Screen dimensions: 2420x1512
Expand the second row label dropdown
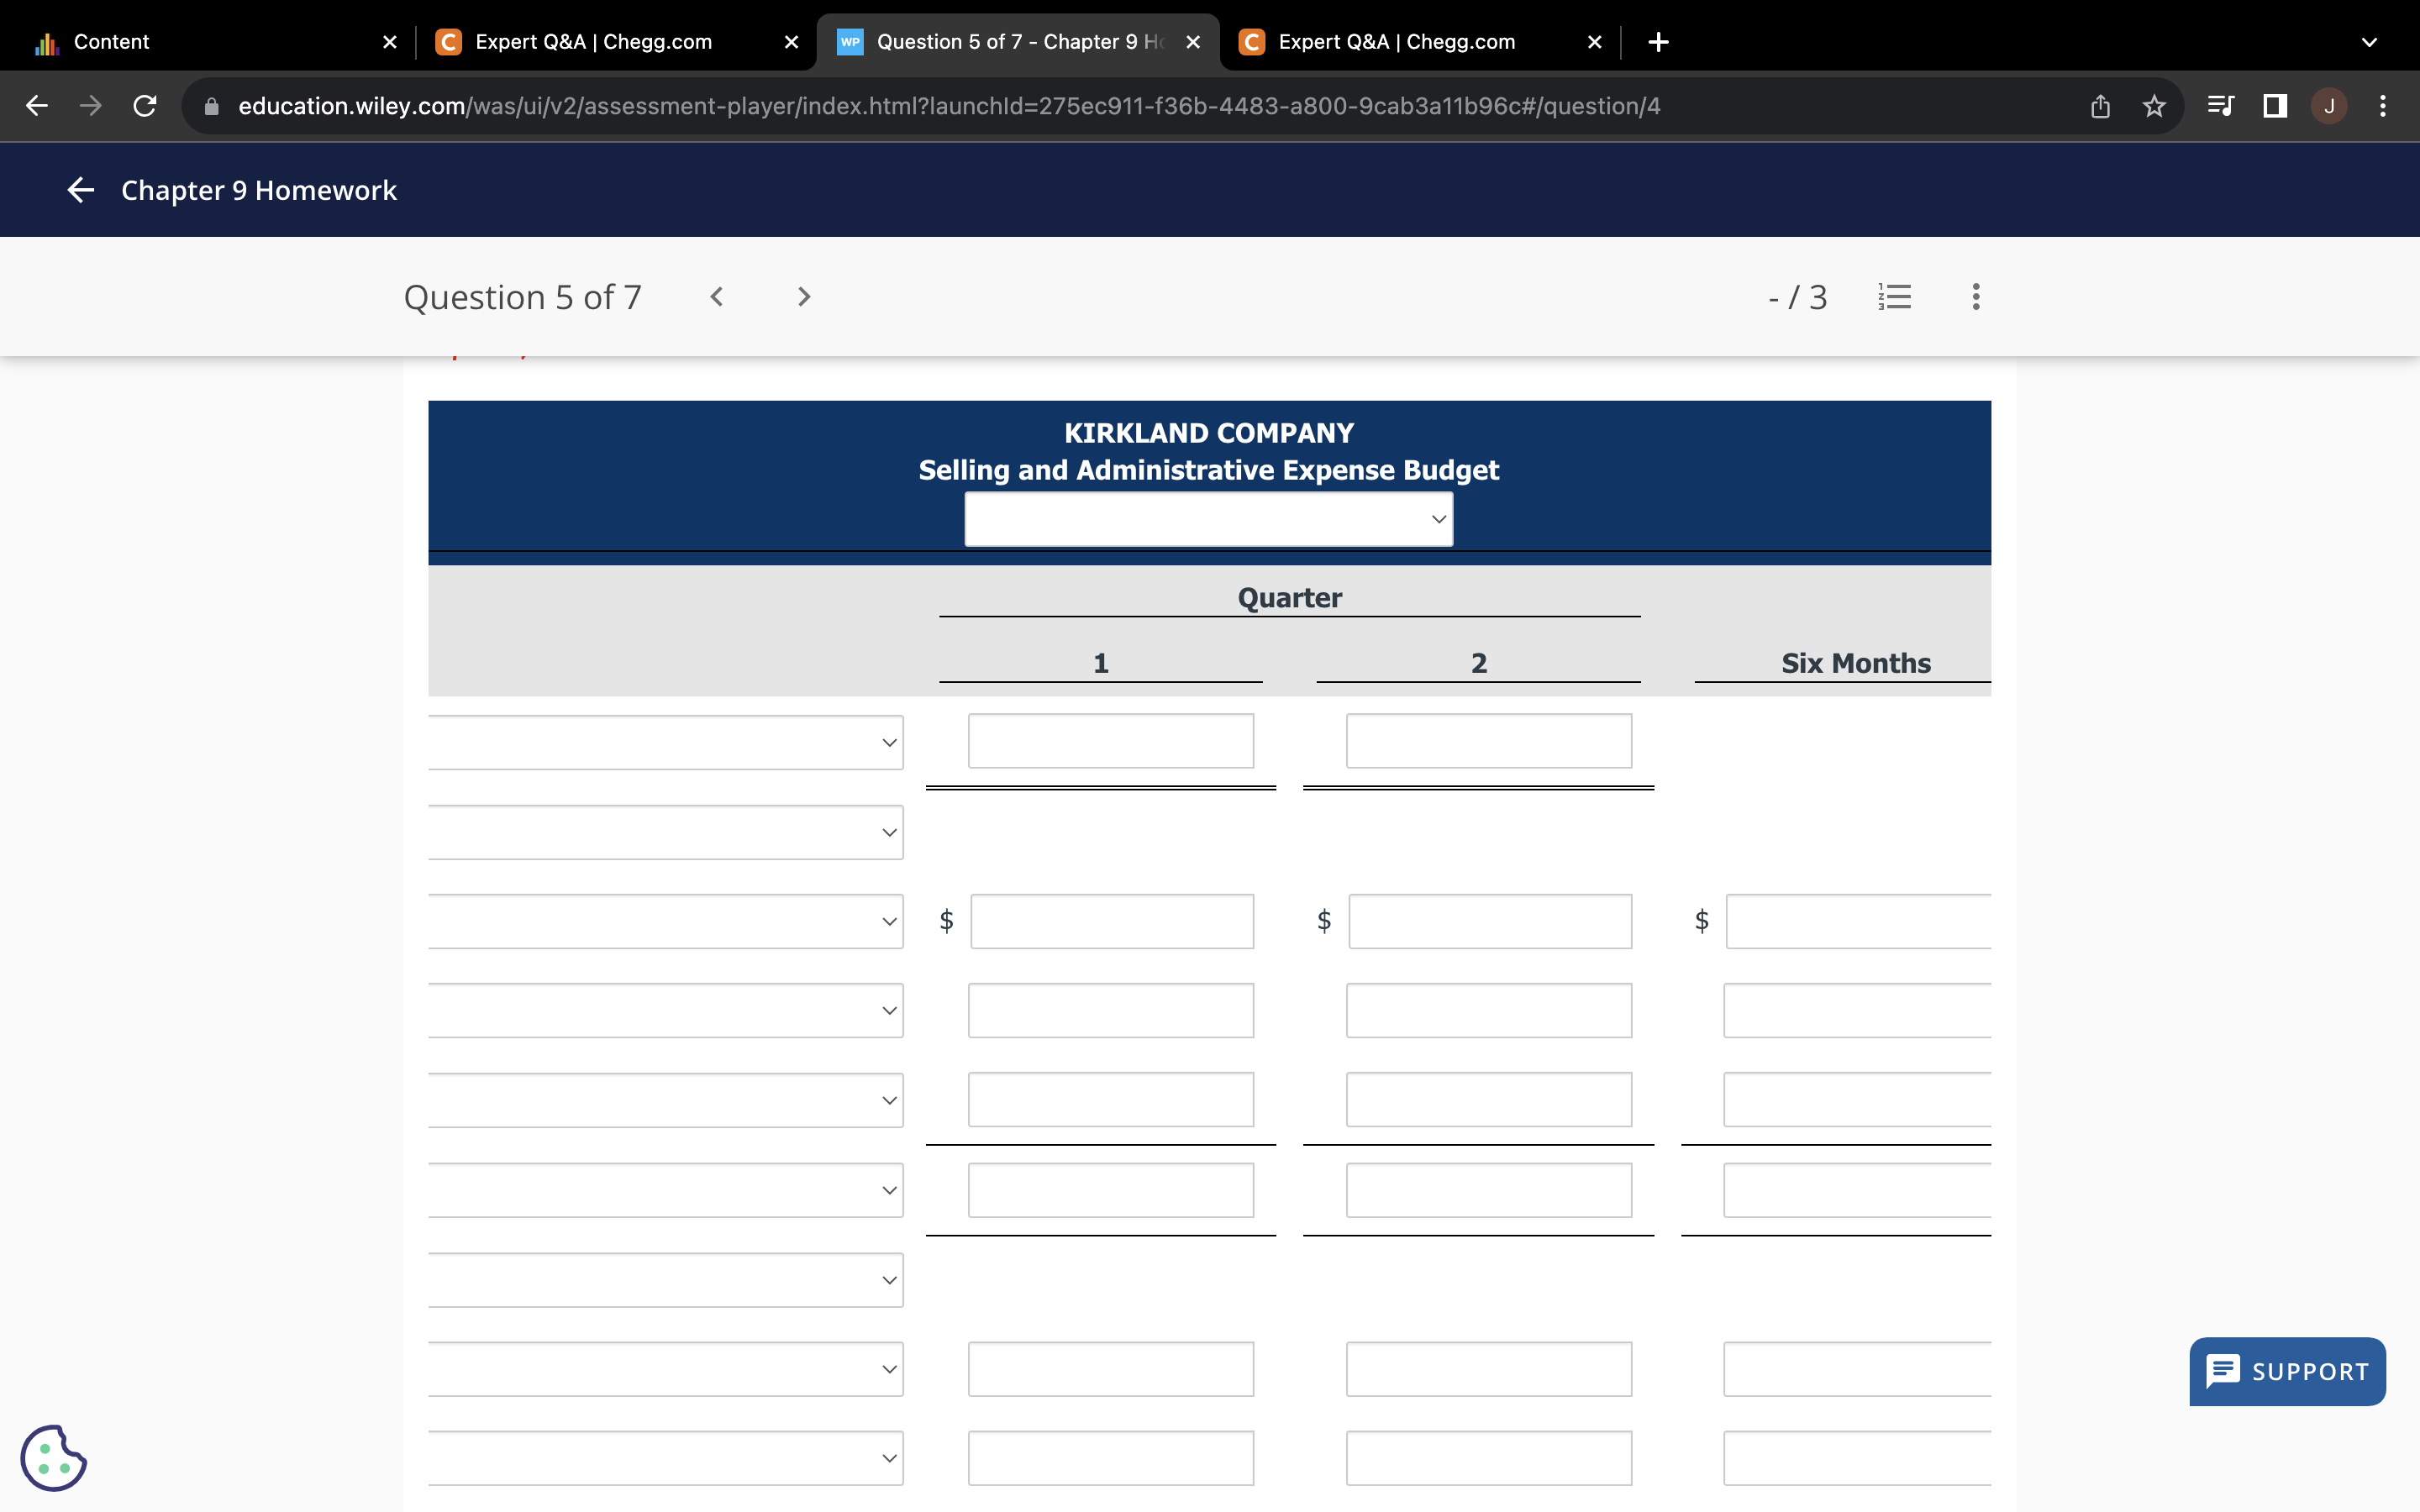[666, 832]
